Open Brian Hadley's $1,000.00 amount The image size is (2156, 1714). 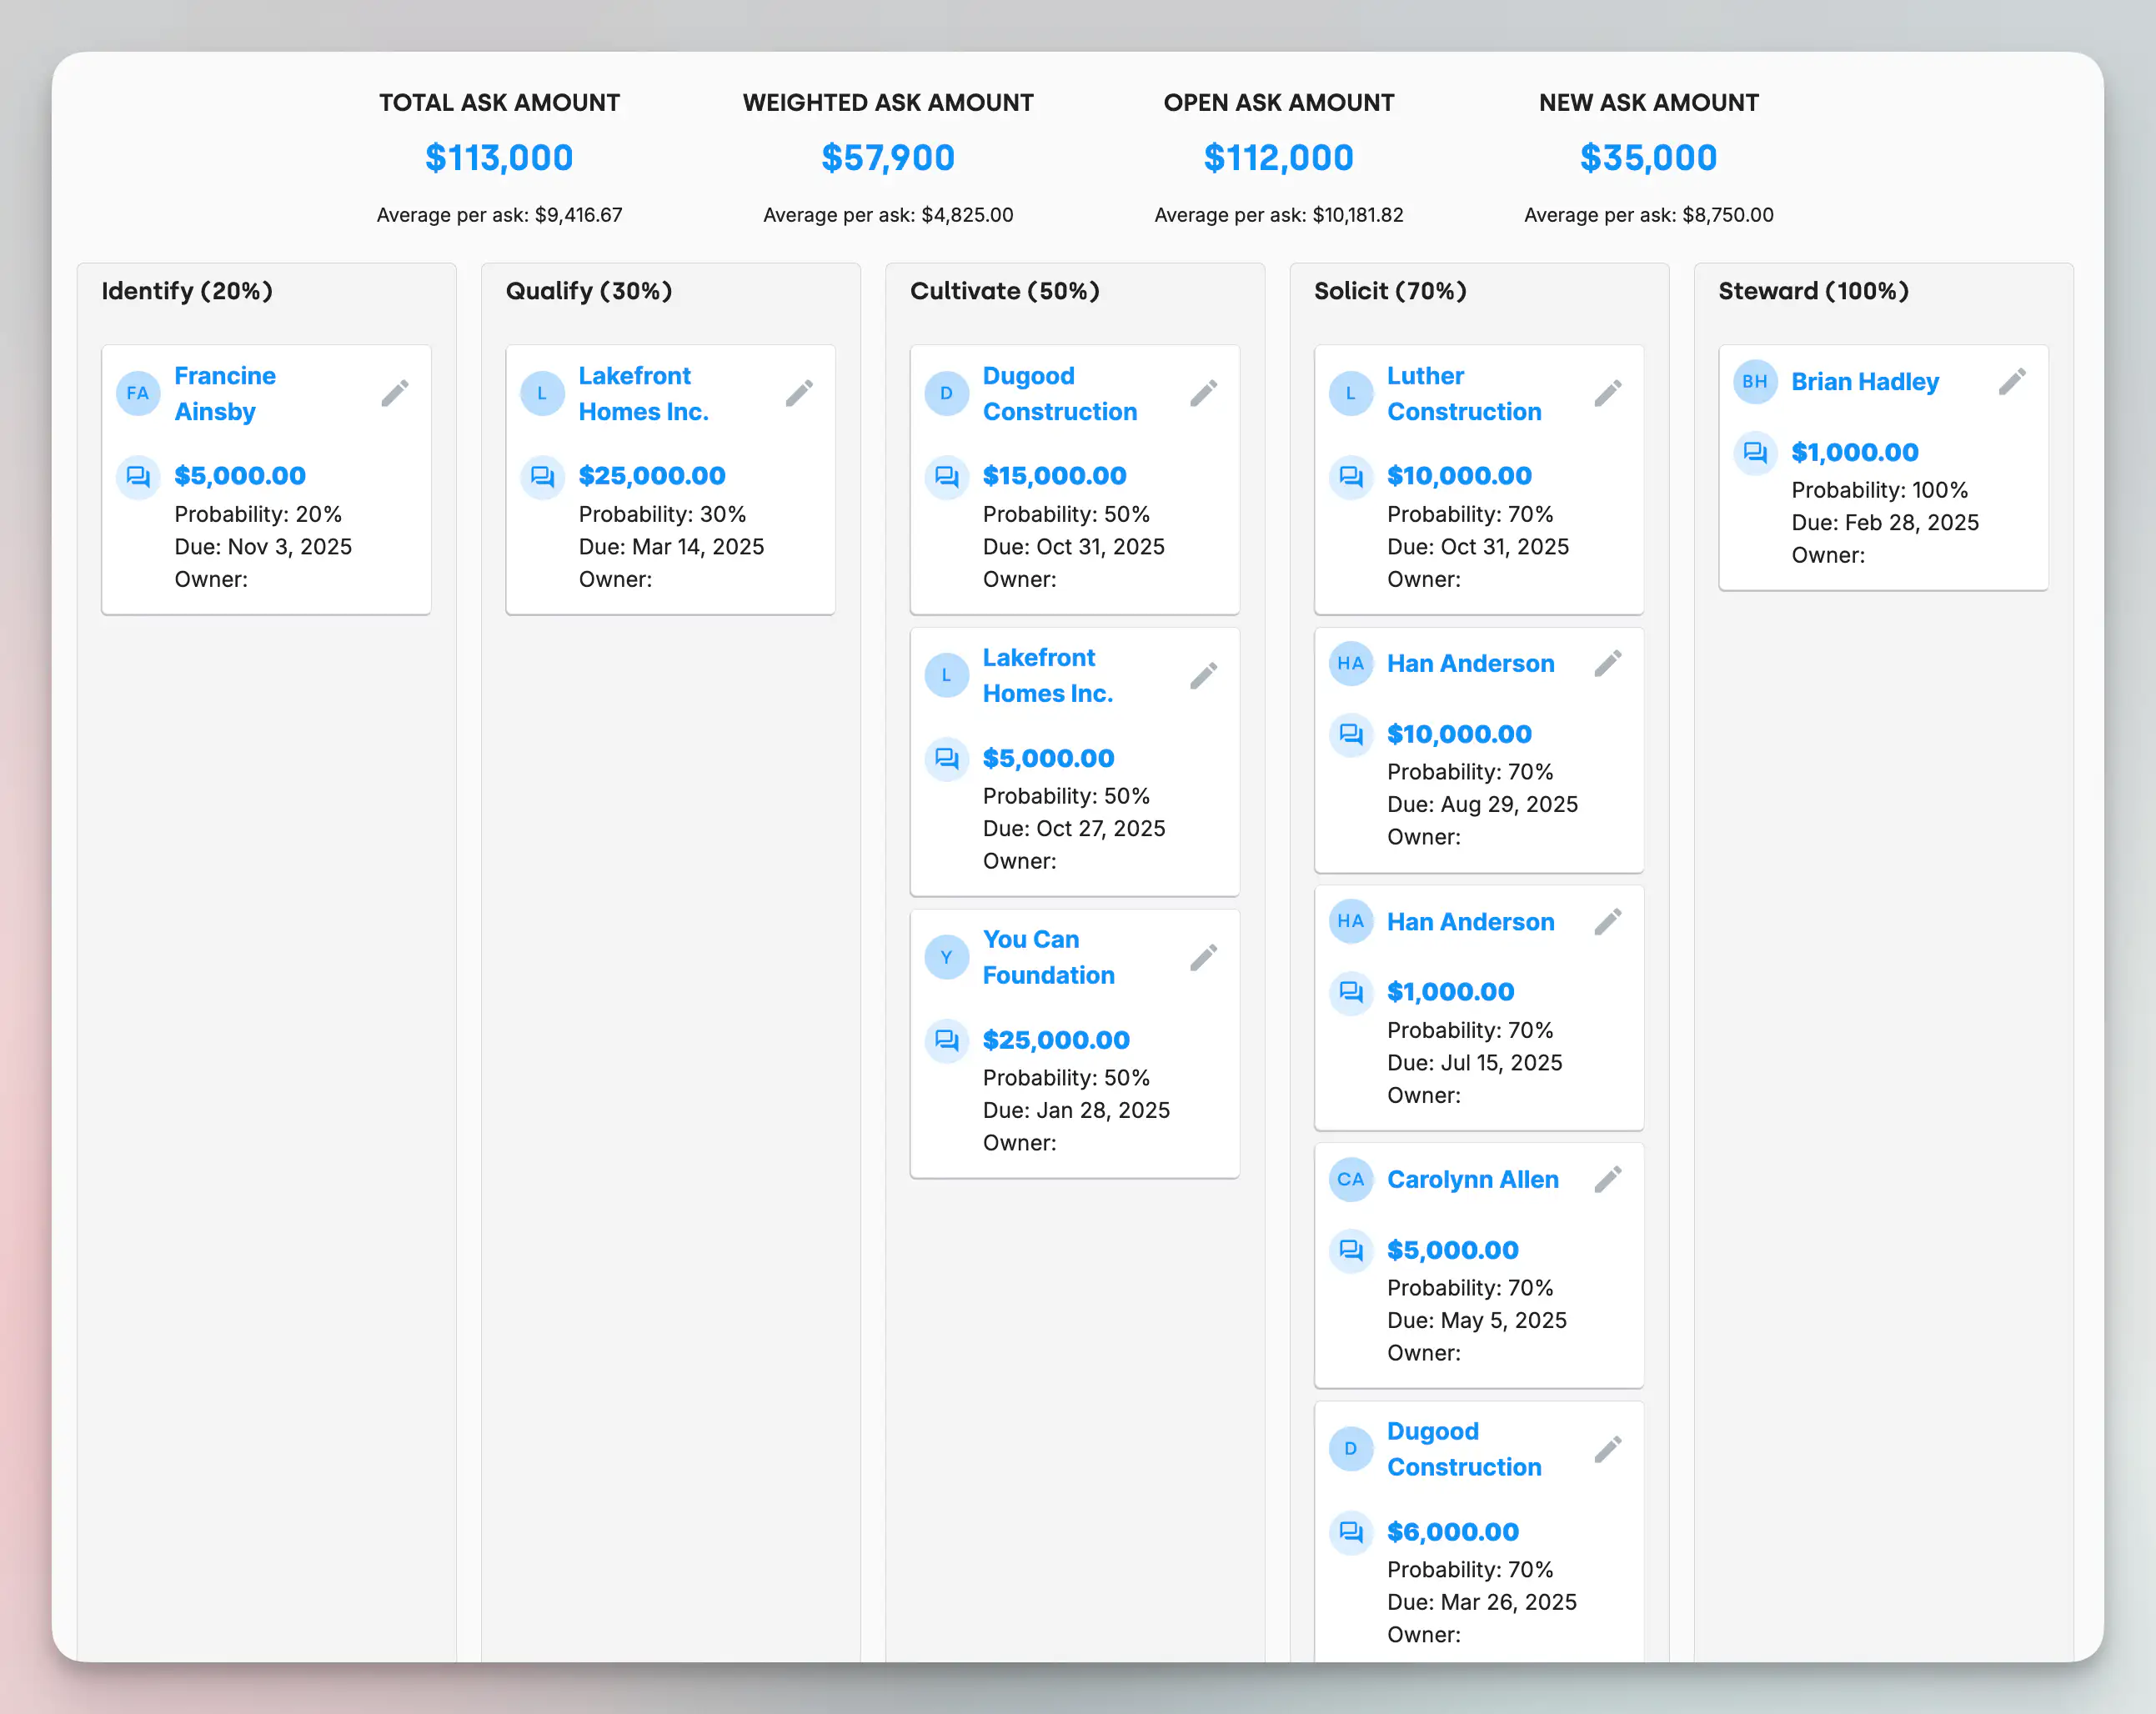[1854, 452]
